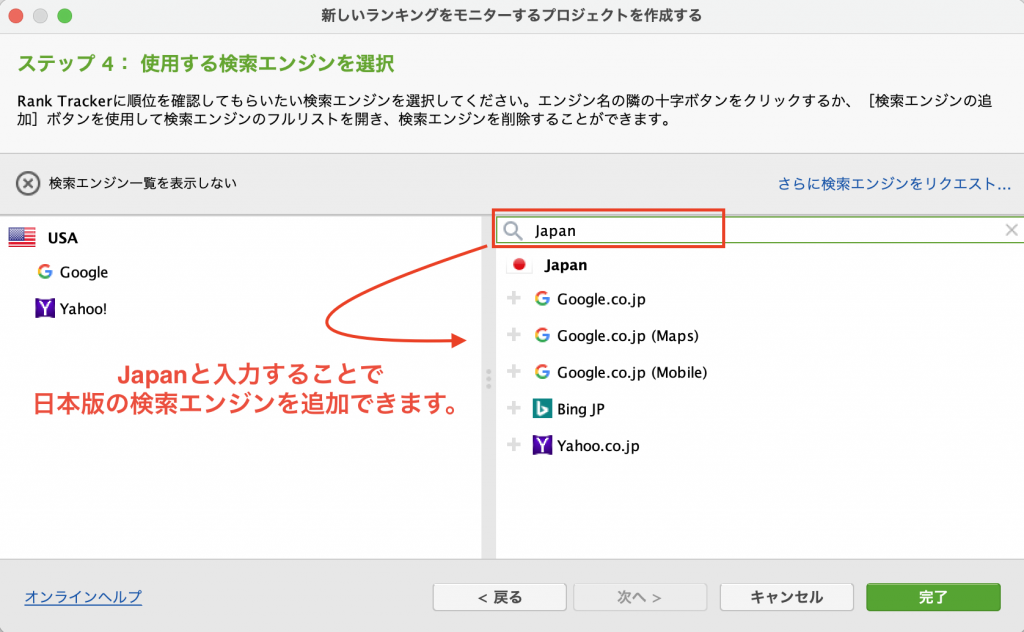Click the Google.co.jp (Mobile) logo icon
The height and width of the screenshot is (632, 1024).
click(542, 371)
